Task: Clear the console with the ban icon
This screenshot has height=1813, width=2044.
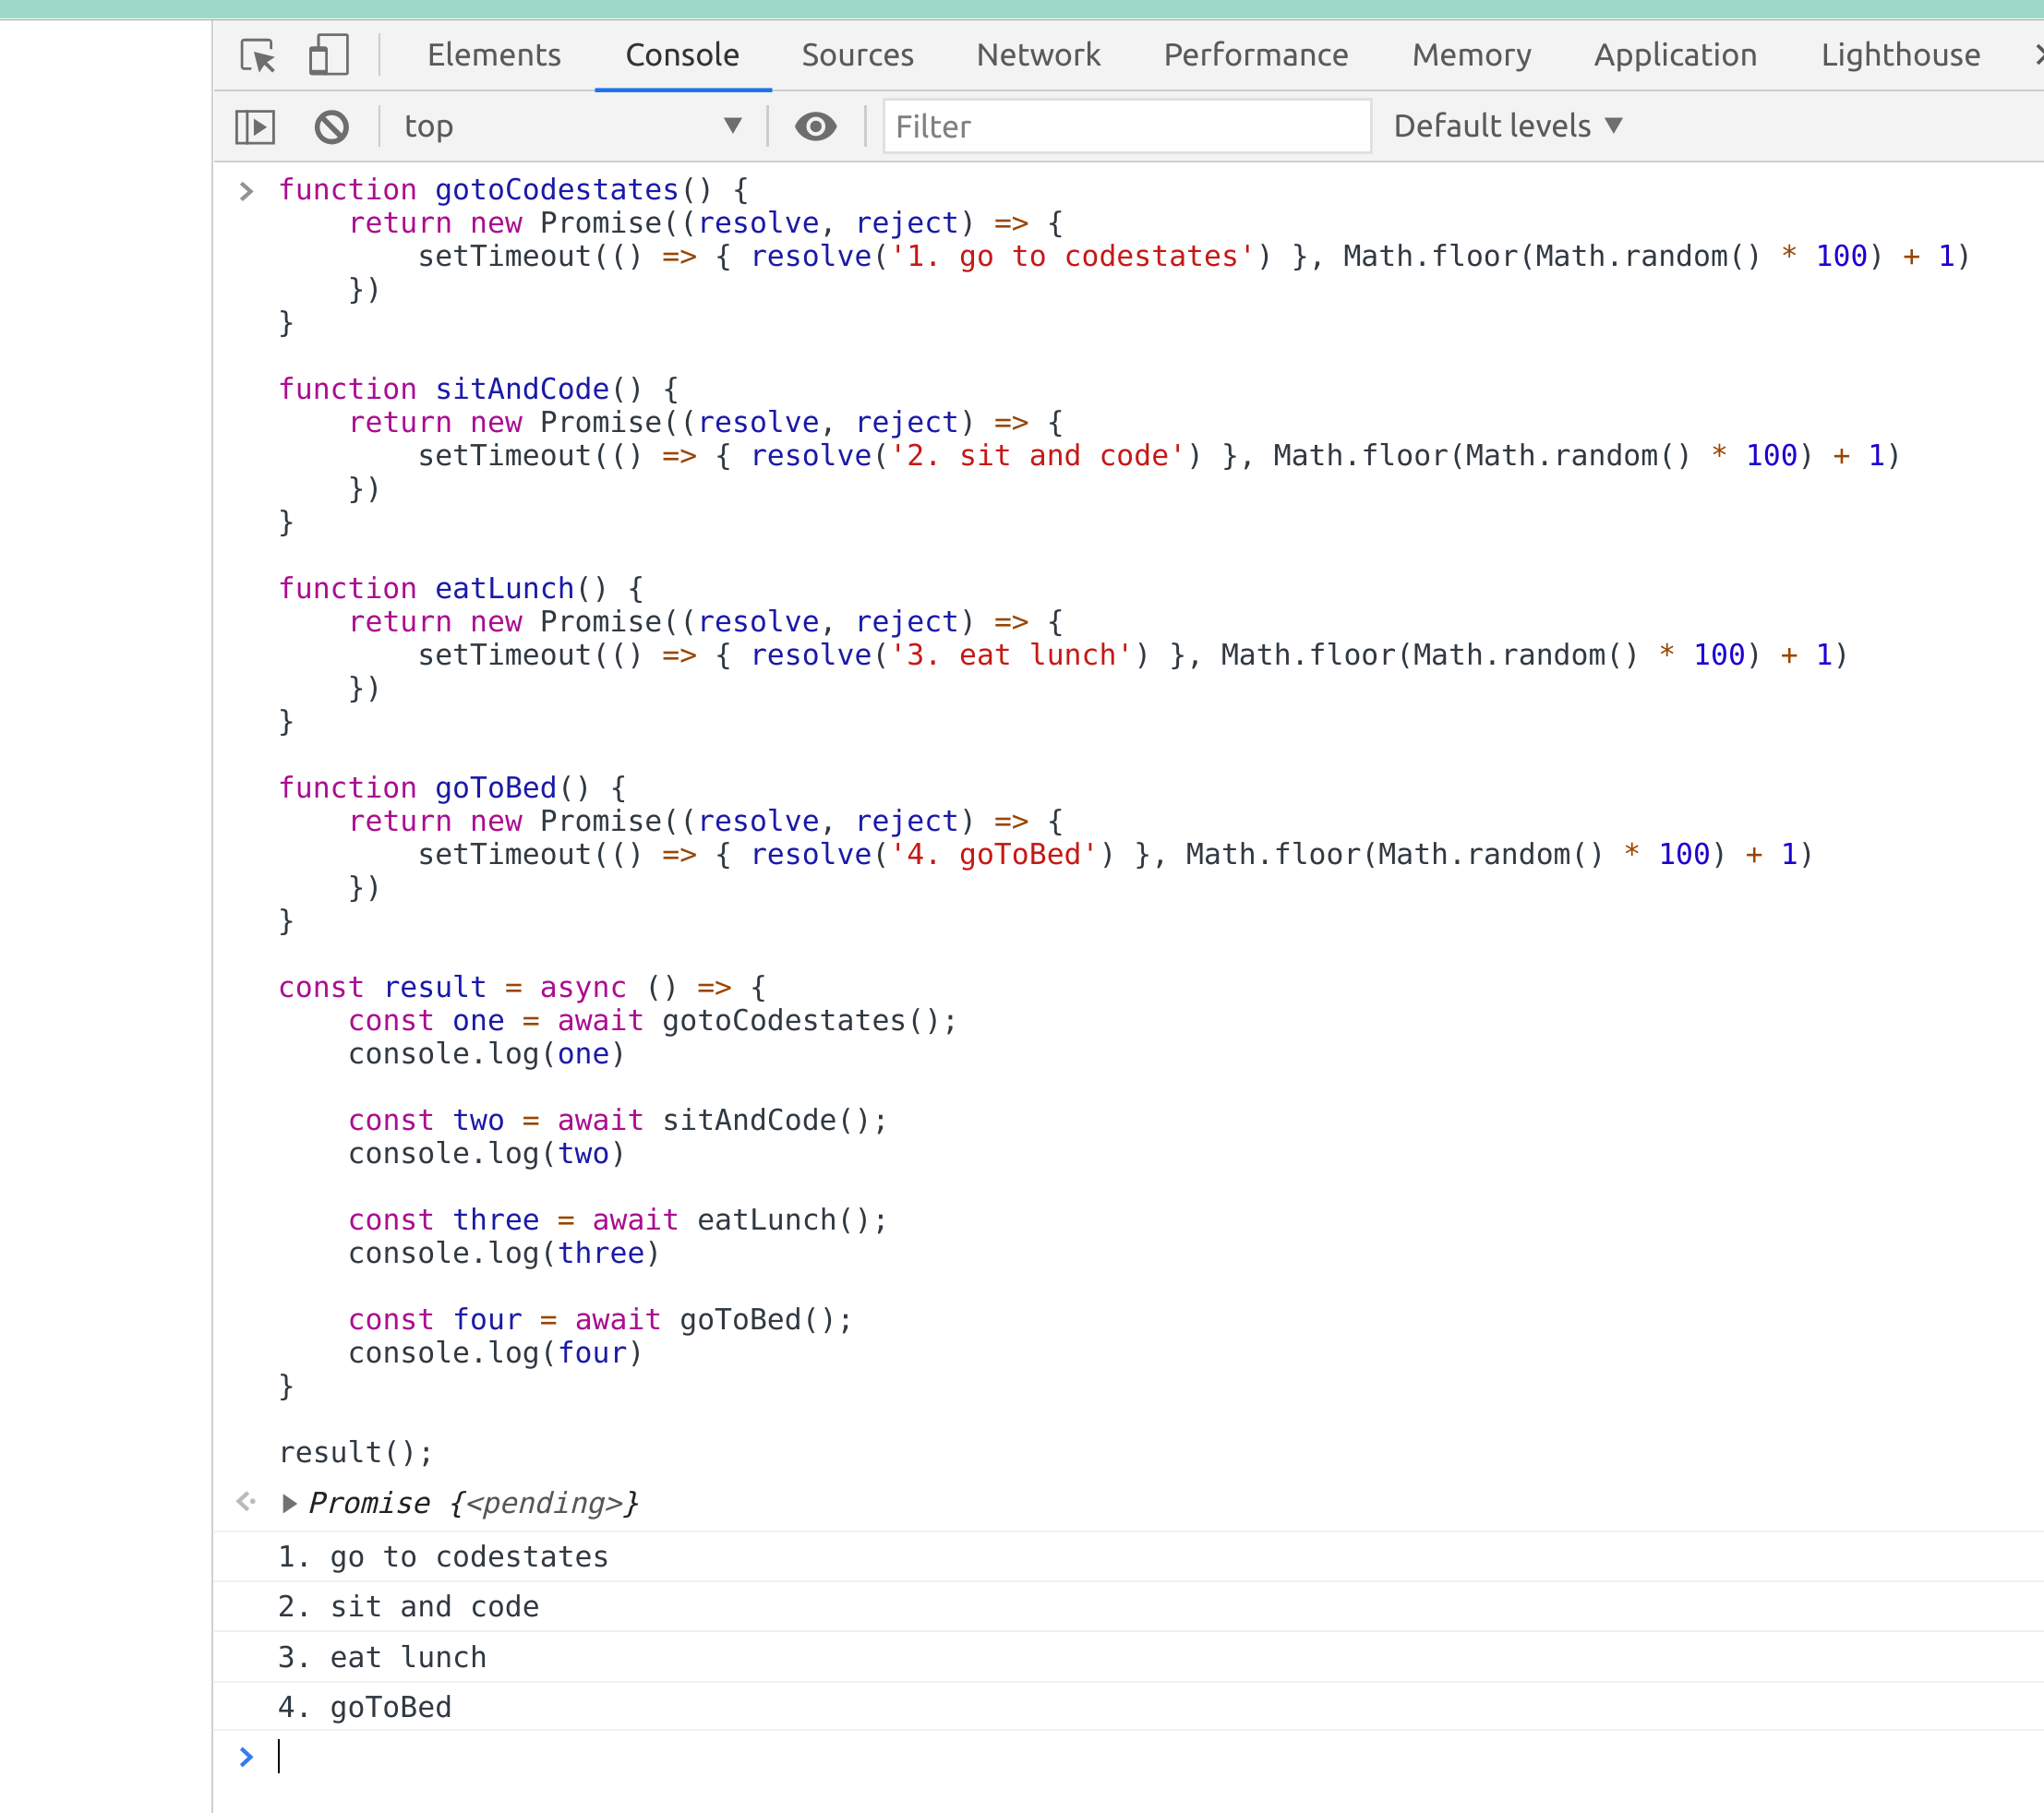Action: pos(331,127)
